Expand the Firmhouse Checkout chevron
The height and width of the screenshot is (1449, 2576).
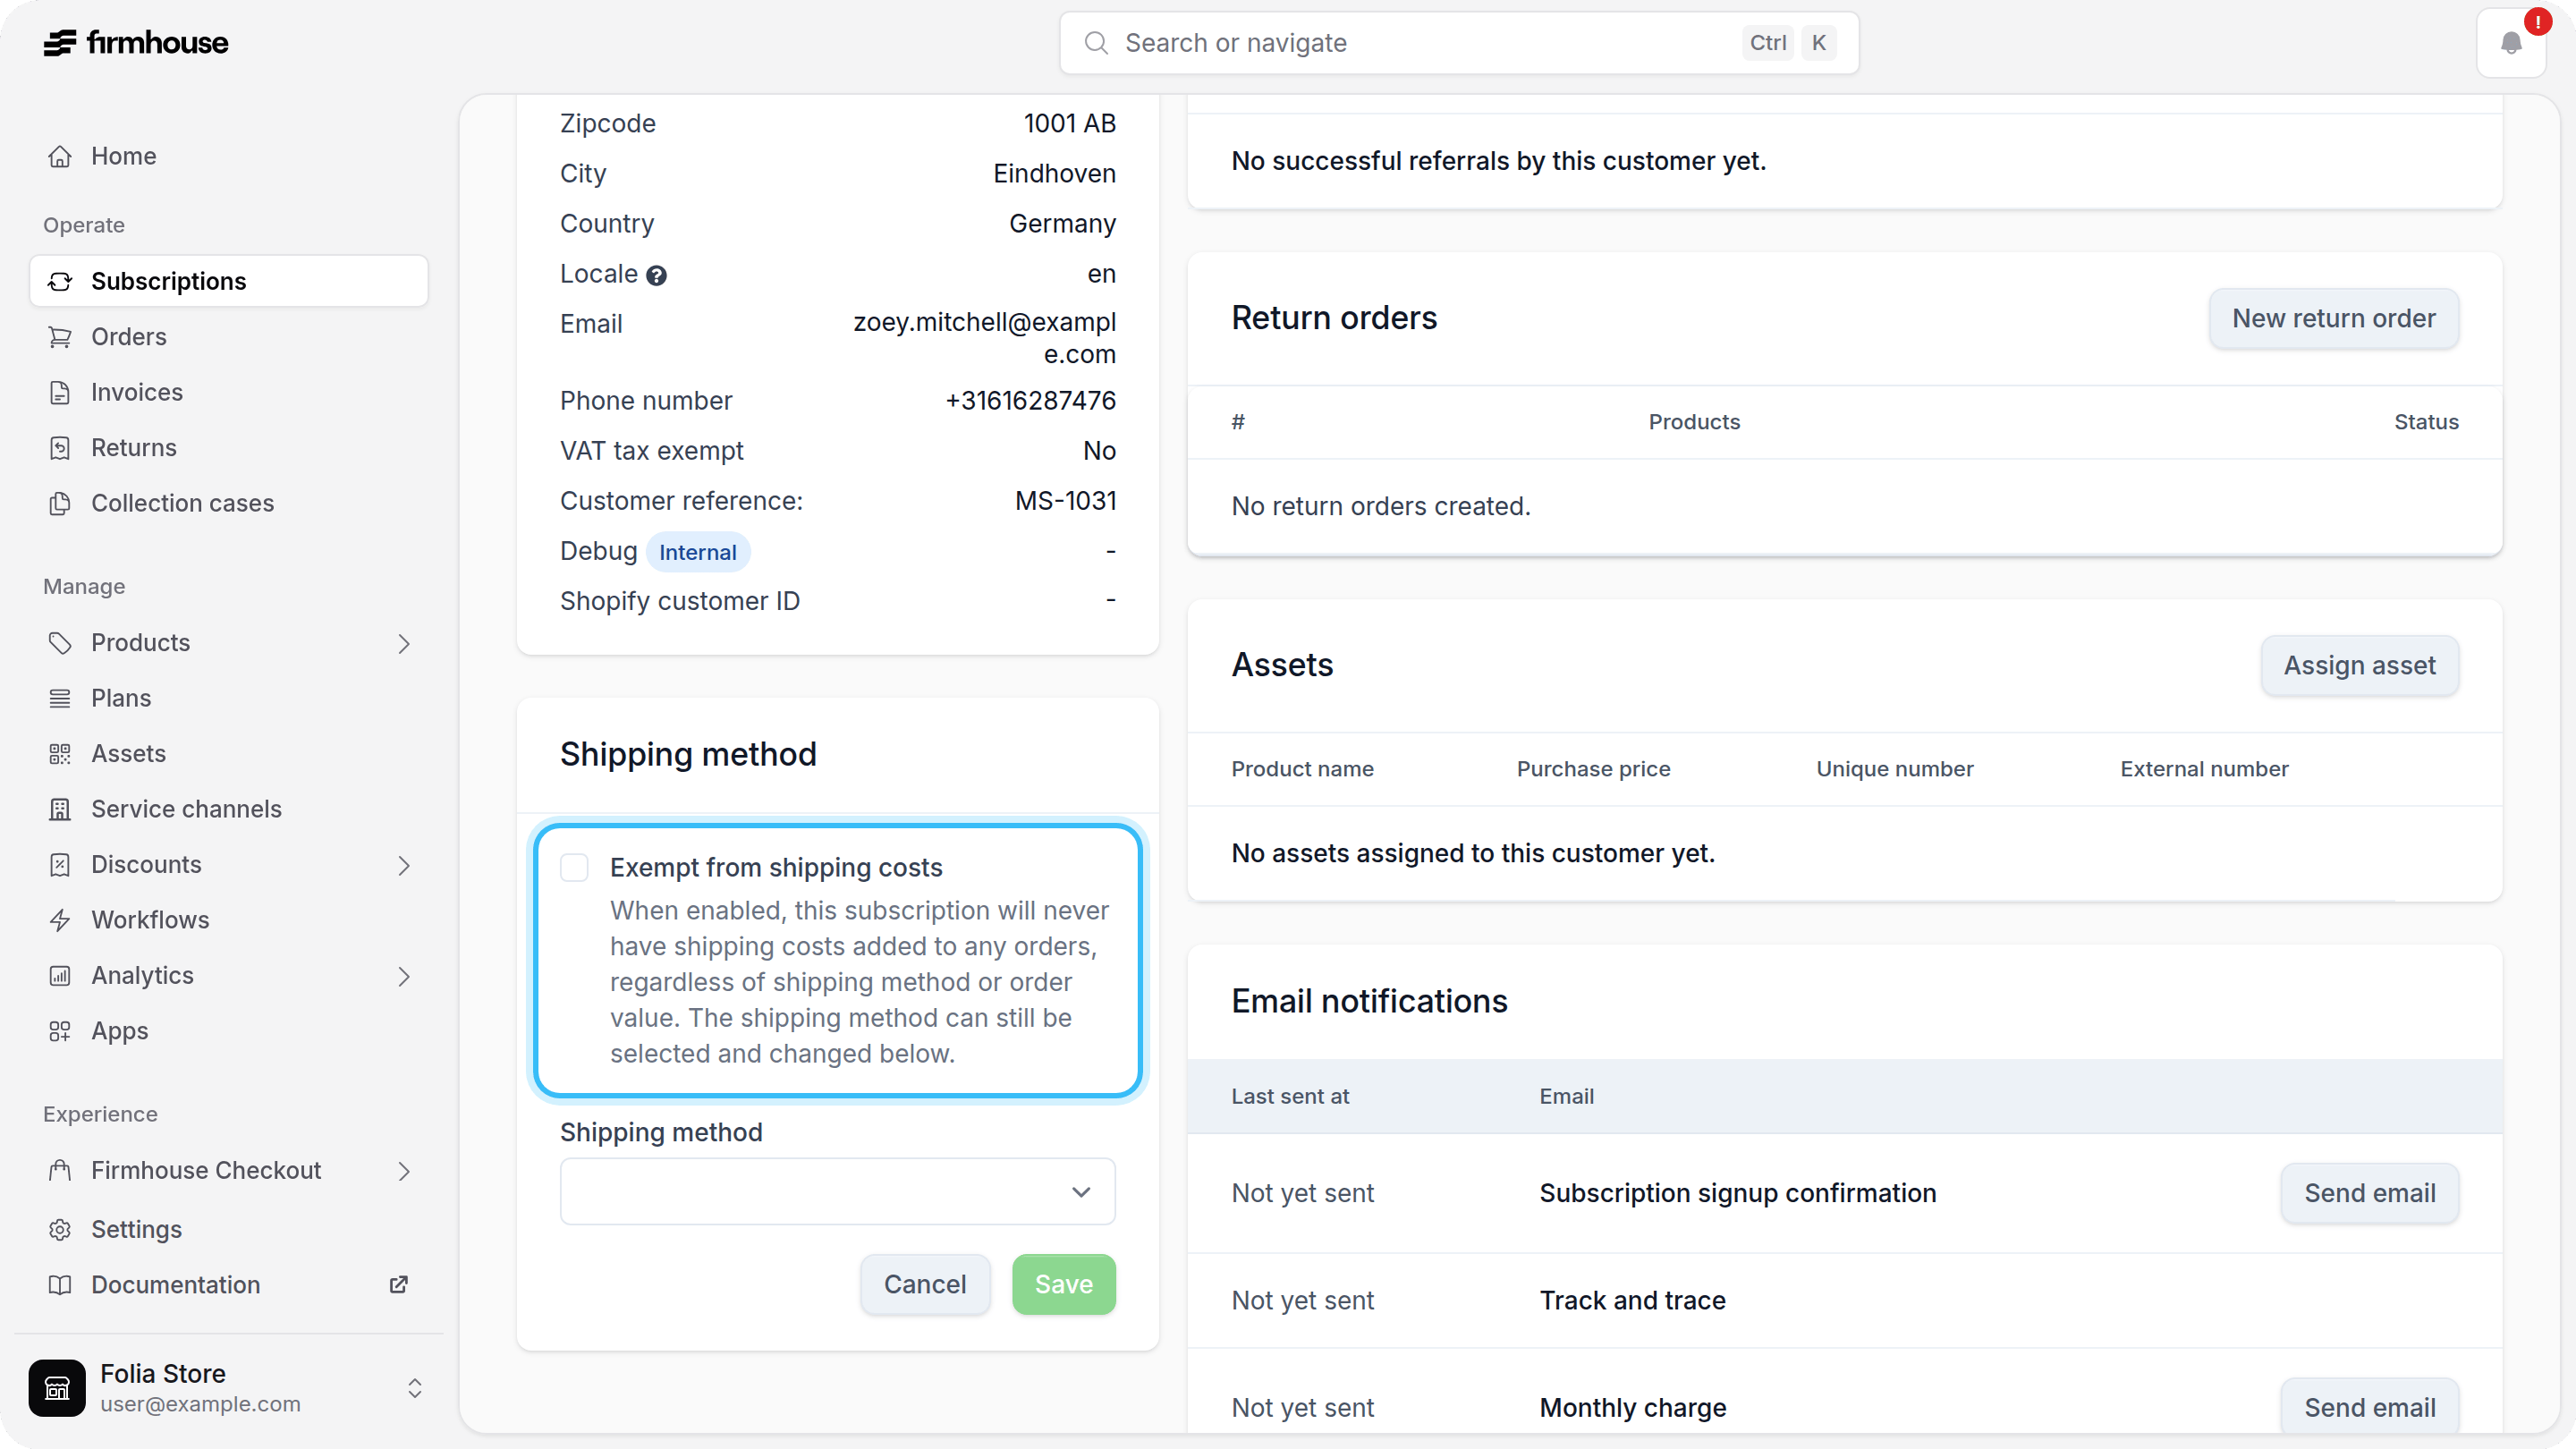[x=404, y=1171]
